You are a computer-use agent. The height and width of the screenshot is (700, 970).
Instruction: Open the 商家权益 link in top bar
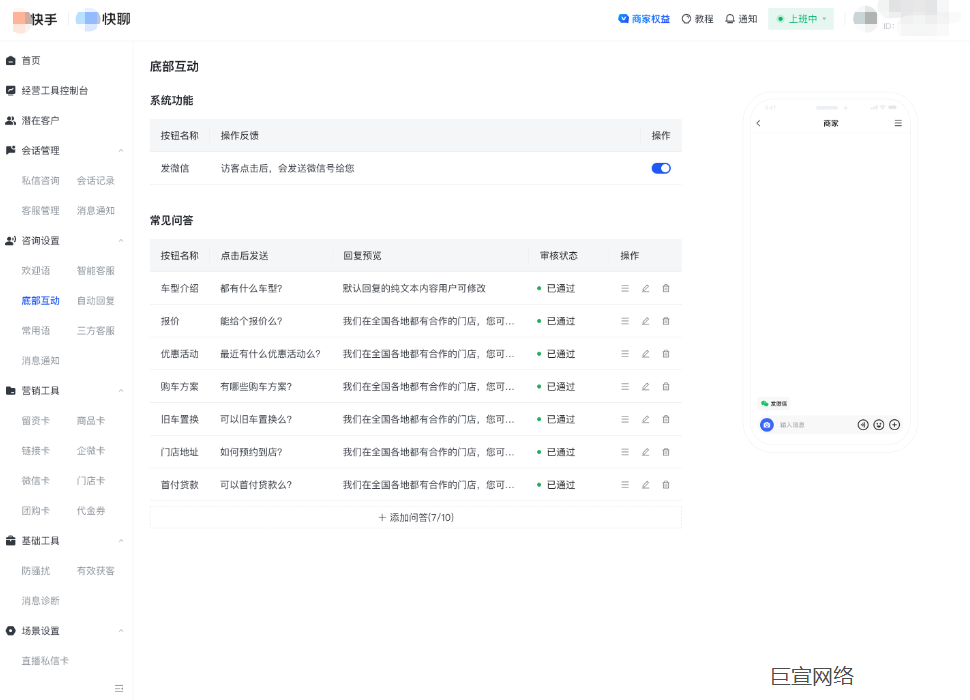(643, 18)
